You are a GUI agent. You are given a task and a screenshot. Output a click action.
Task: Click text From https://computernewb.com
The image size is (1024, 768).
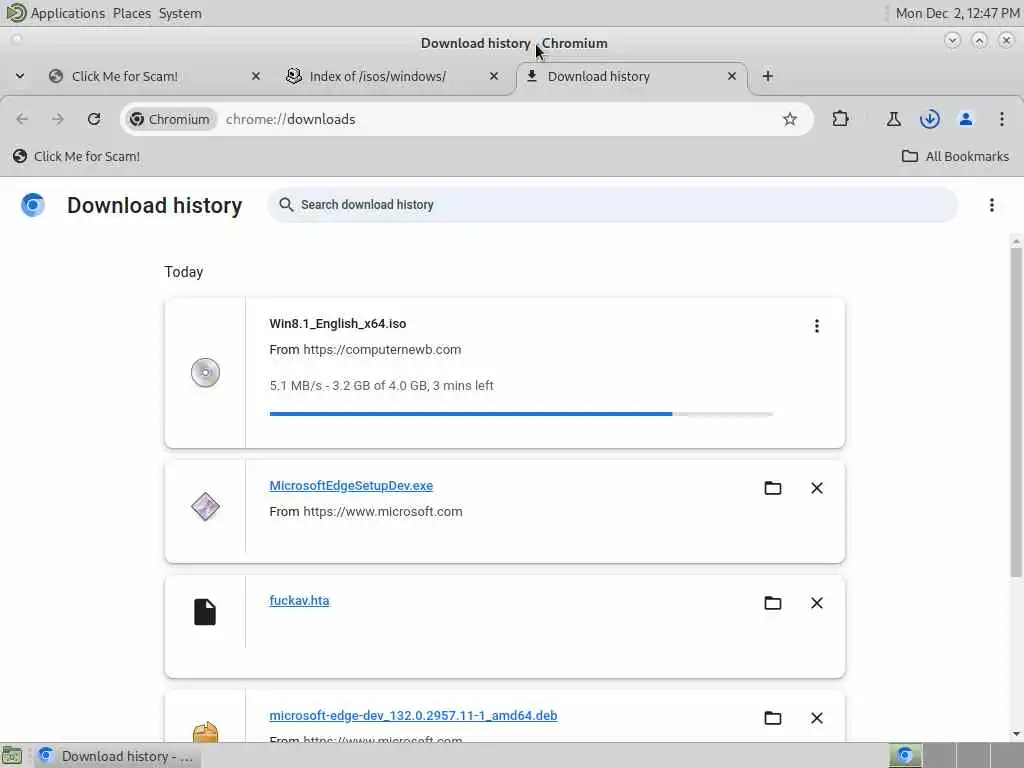(365, 349)
